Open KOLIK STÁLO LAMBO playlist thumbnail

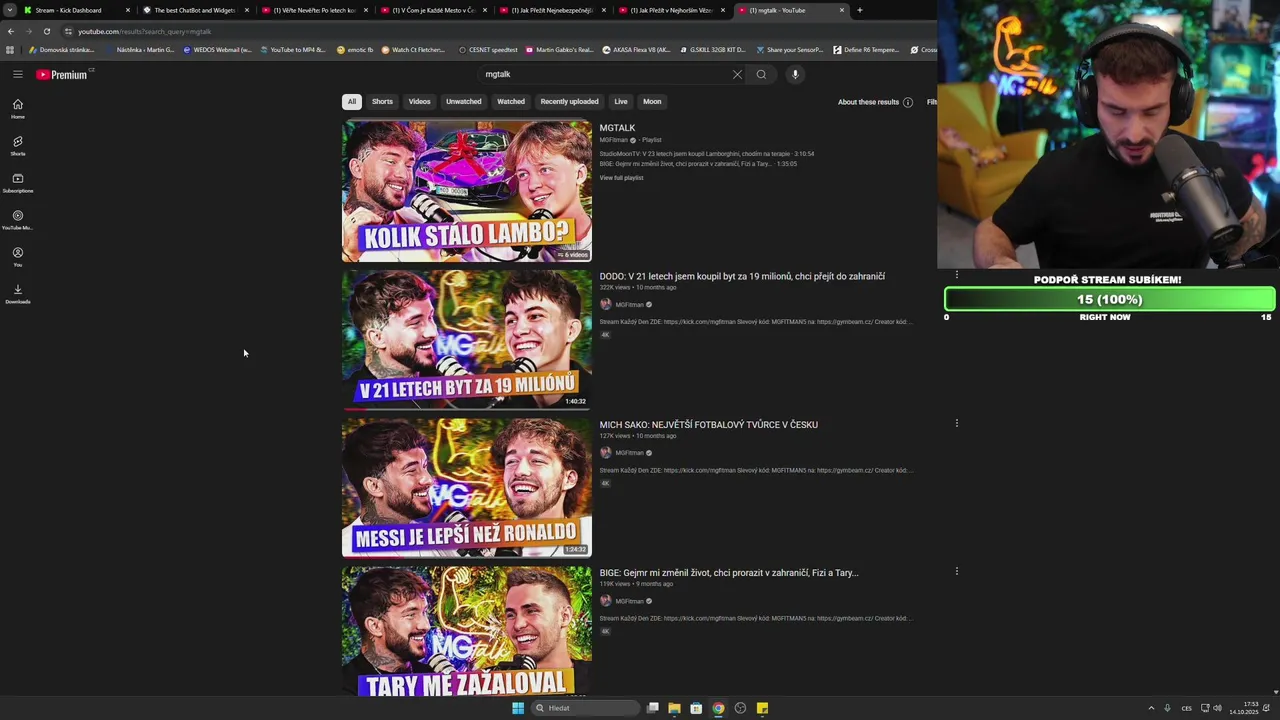pyautogui.click(x=467, y=191)
